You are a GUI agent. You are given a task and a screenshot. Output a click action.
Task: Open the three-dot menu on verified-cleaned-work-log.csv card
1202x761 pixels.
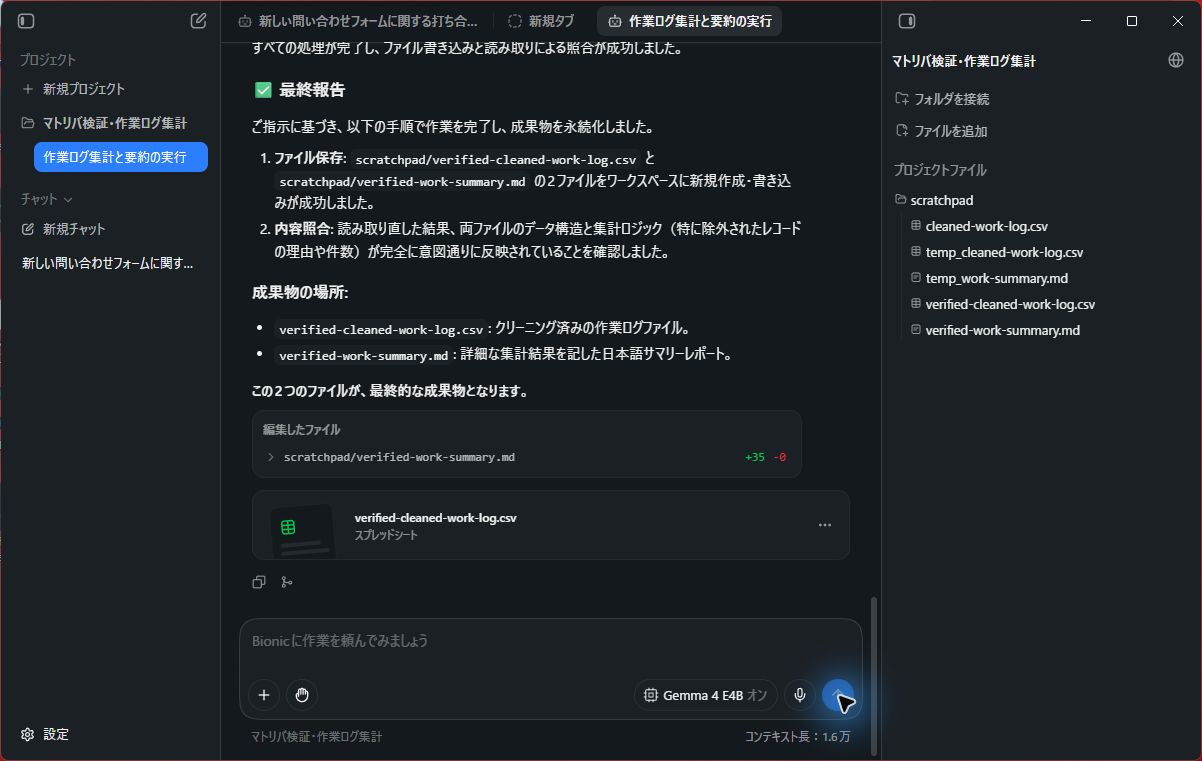click(825, 525)
